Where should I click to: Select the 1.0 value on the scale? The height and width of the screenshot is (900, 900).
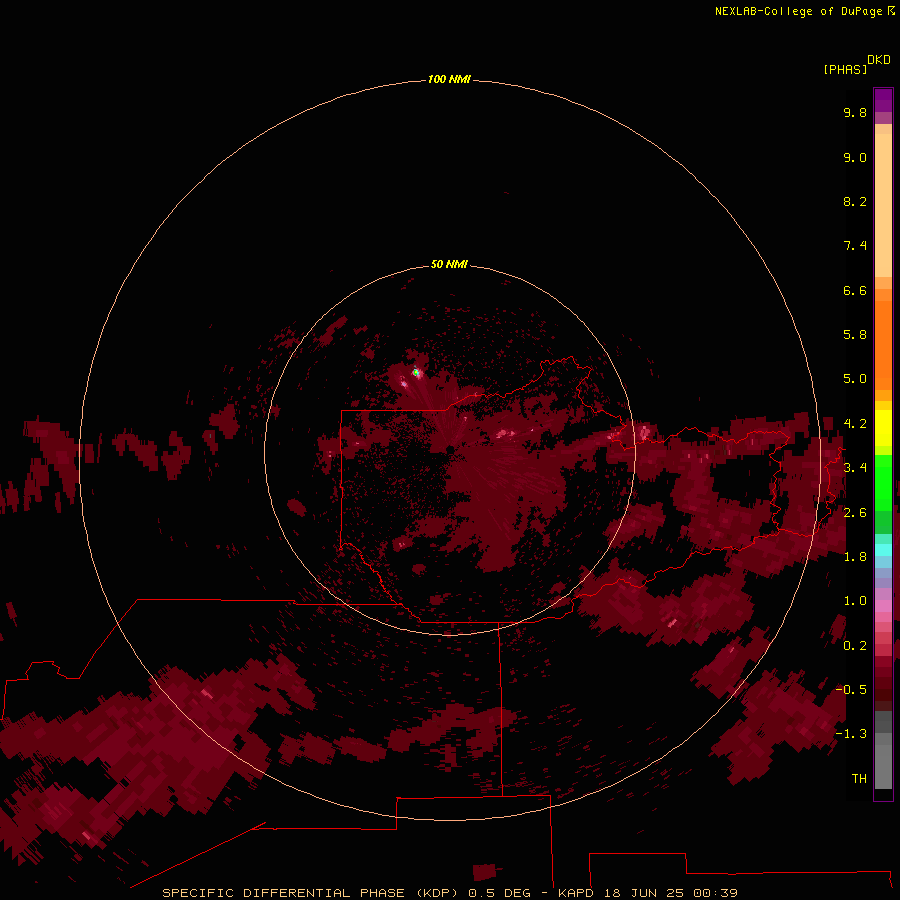click(x=855, y=601)
